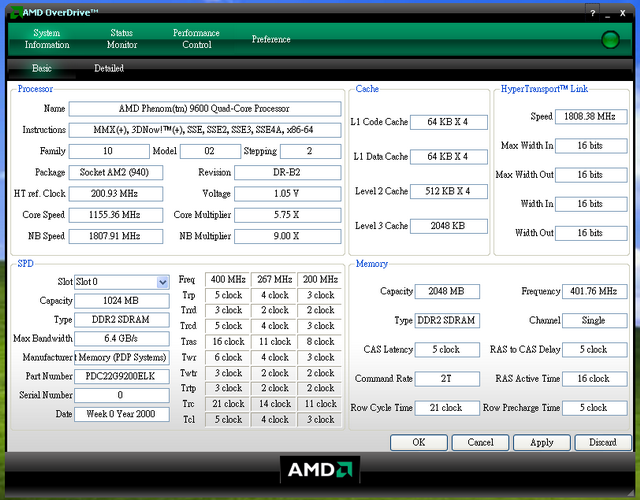Click the CAS Latency value 5 clock
This screenshot has height=500, width=640.
tap(447, 350)
